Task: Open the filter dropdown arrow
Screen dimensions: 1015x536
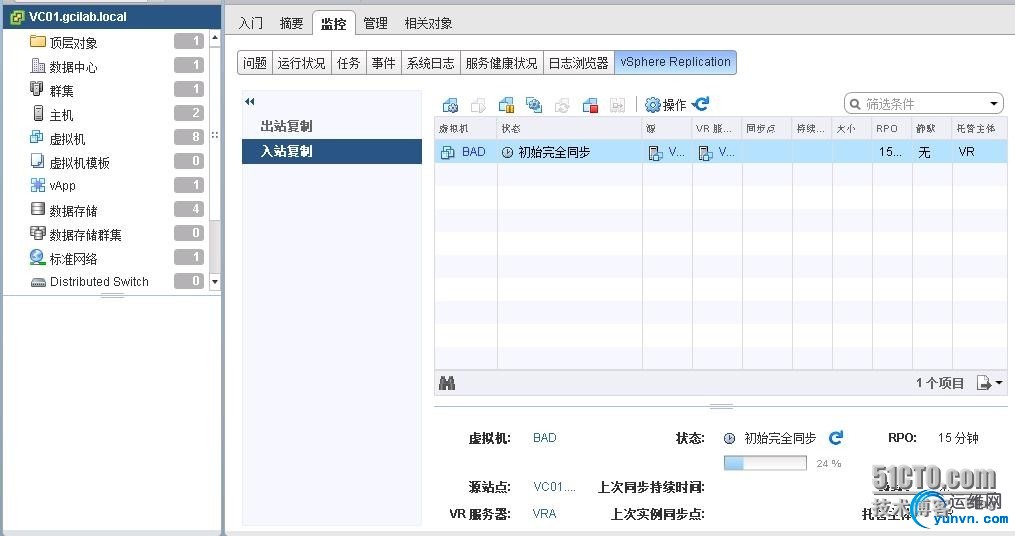Action: [994, 104]
